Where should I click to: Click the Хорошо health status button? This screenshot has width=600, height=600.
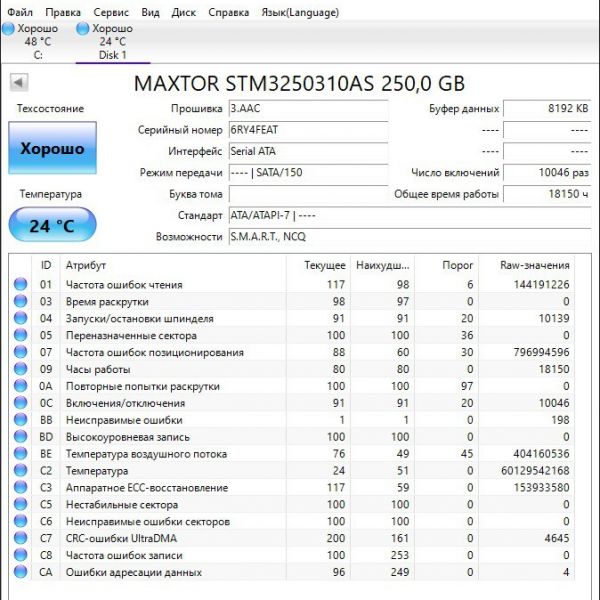pos(52,148)
